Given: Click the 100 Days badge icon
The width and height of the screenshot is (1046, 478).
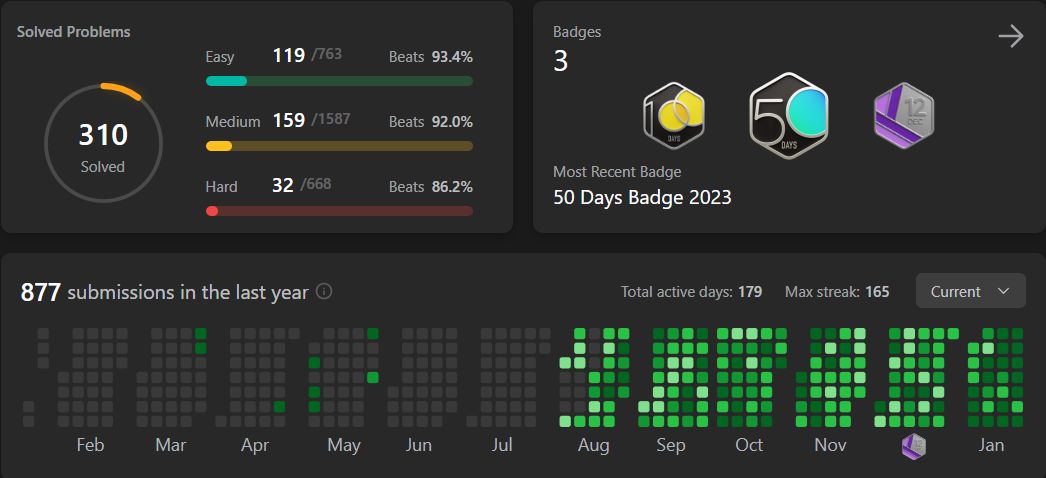Looking at the screenshot, I should (674, 115).
